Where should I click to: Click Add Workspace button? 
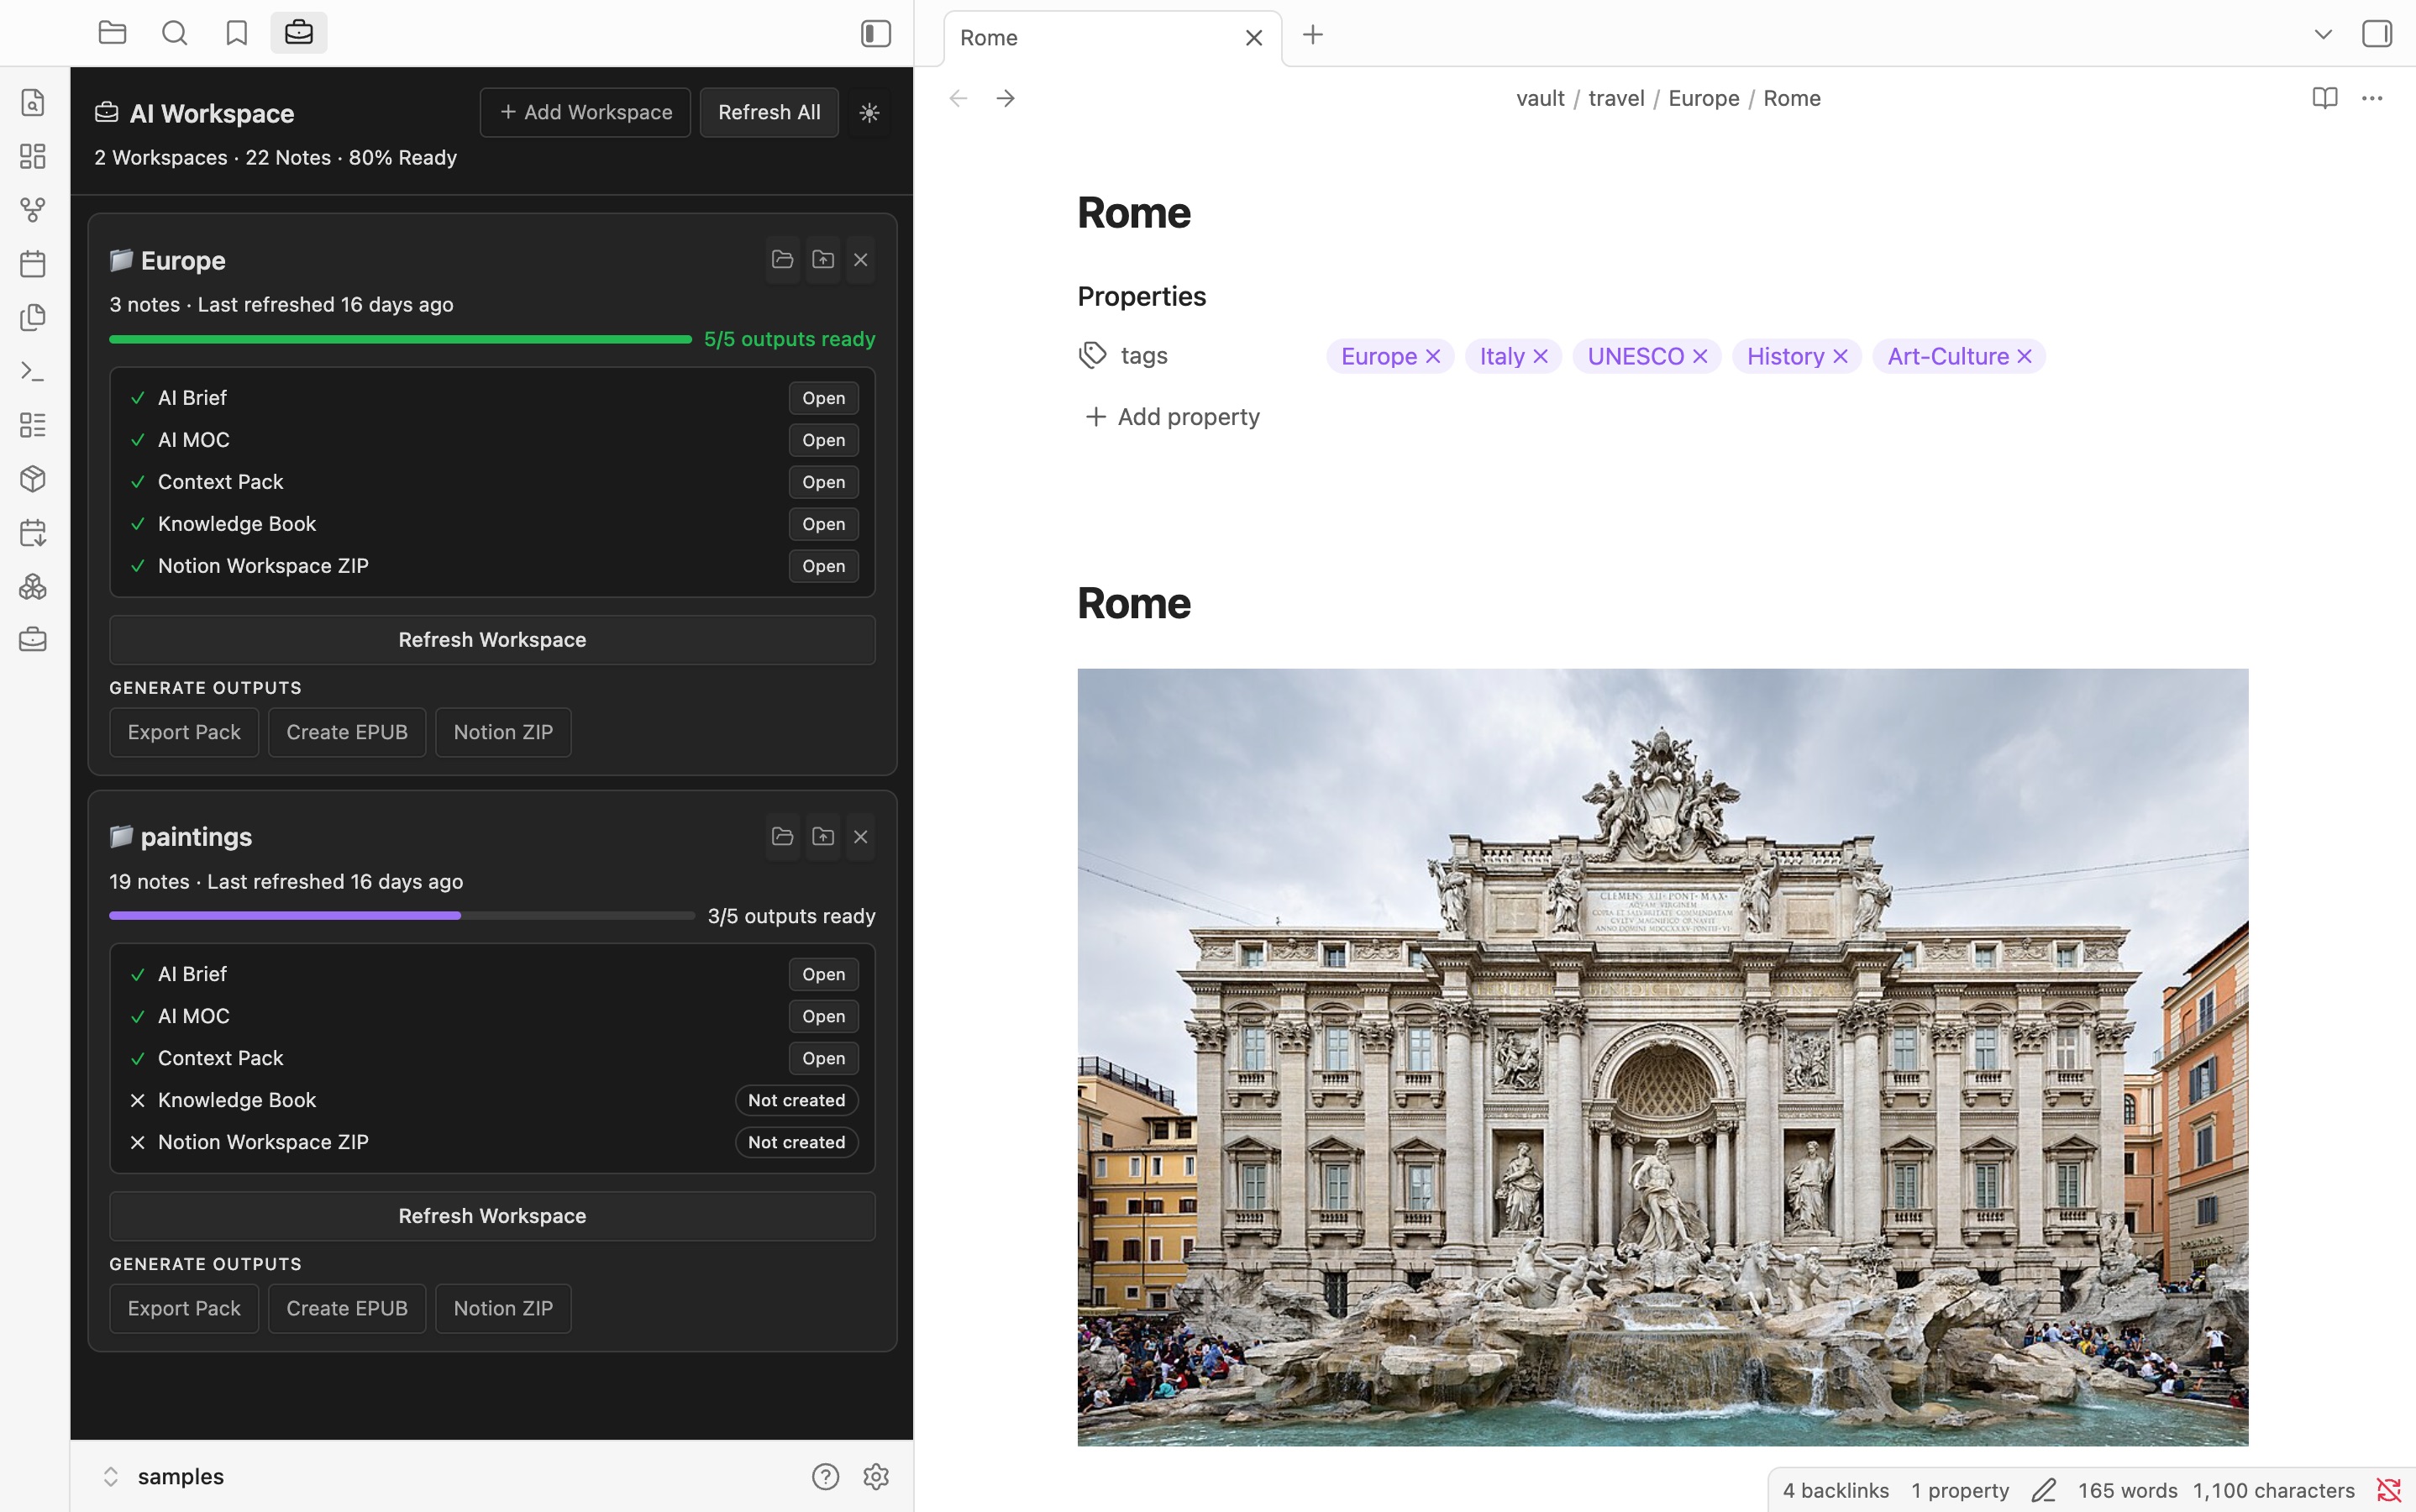(585, 112)
